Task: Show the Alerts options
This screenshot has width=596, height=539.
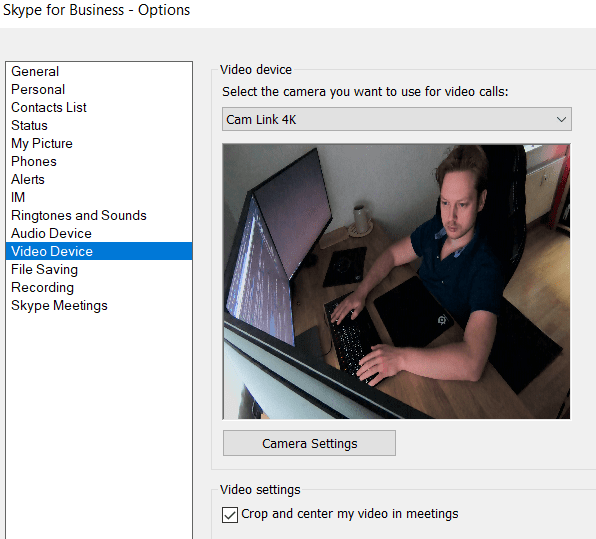Action: coord(28,179)
